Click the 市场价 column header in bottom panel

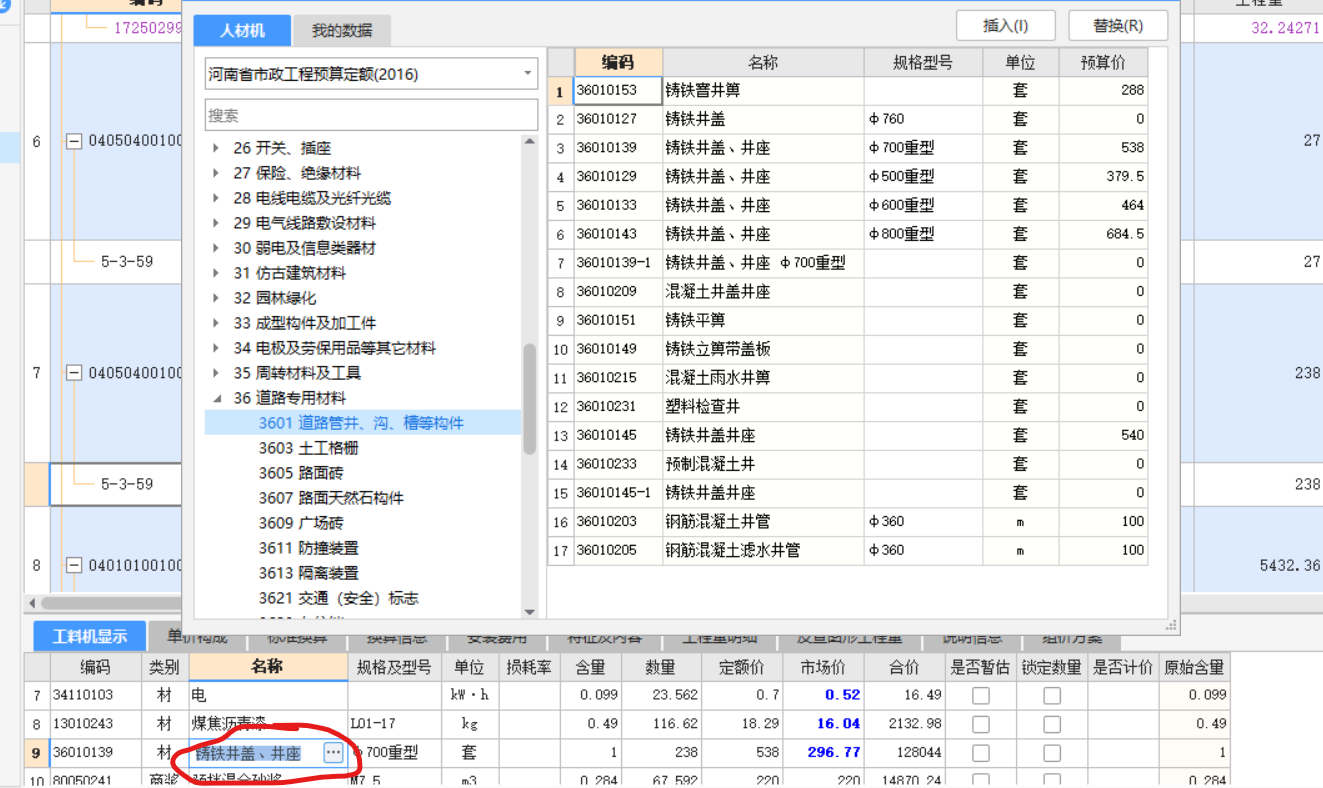tap(823, 667)
